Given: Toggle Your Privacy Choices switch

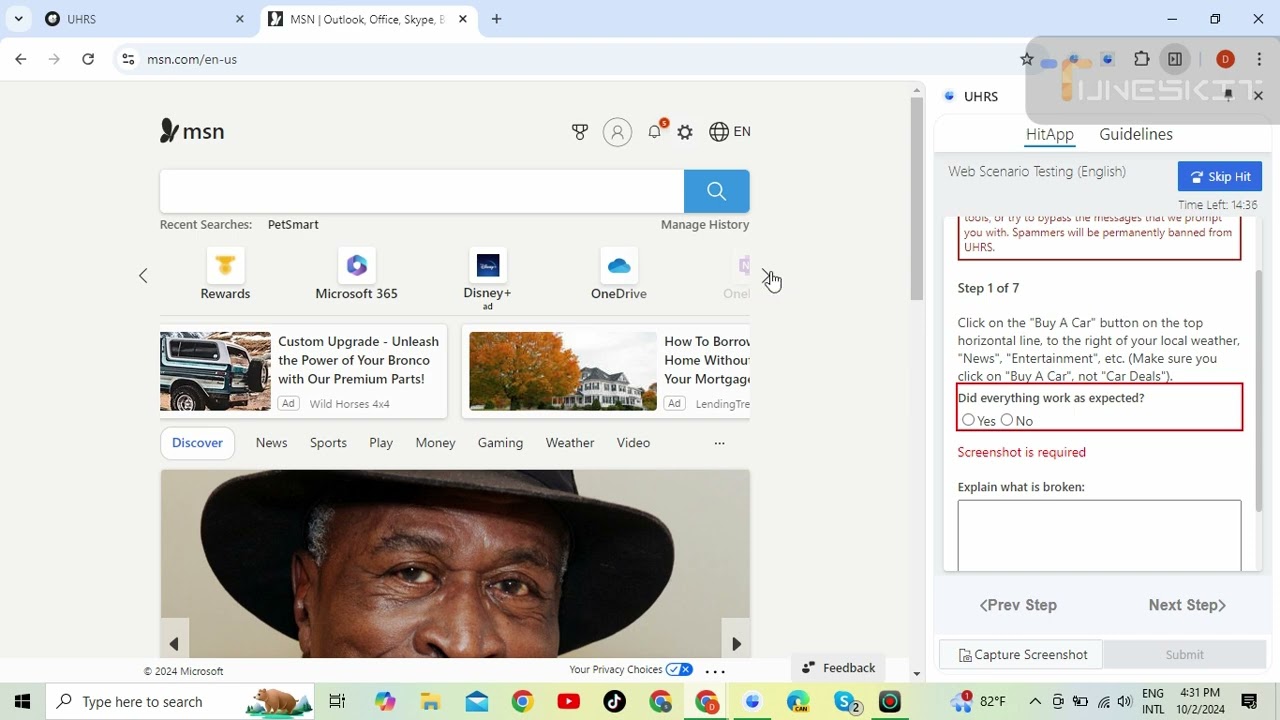Looking at the screenshot, I should (x=679, y=669).
